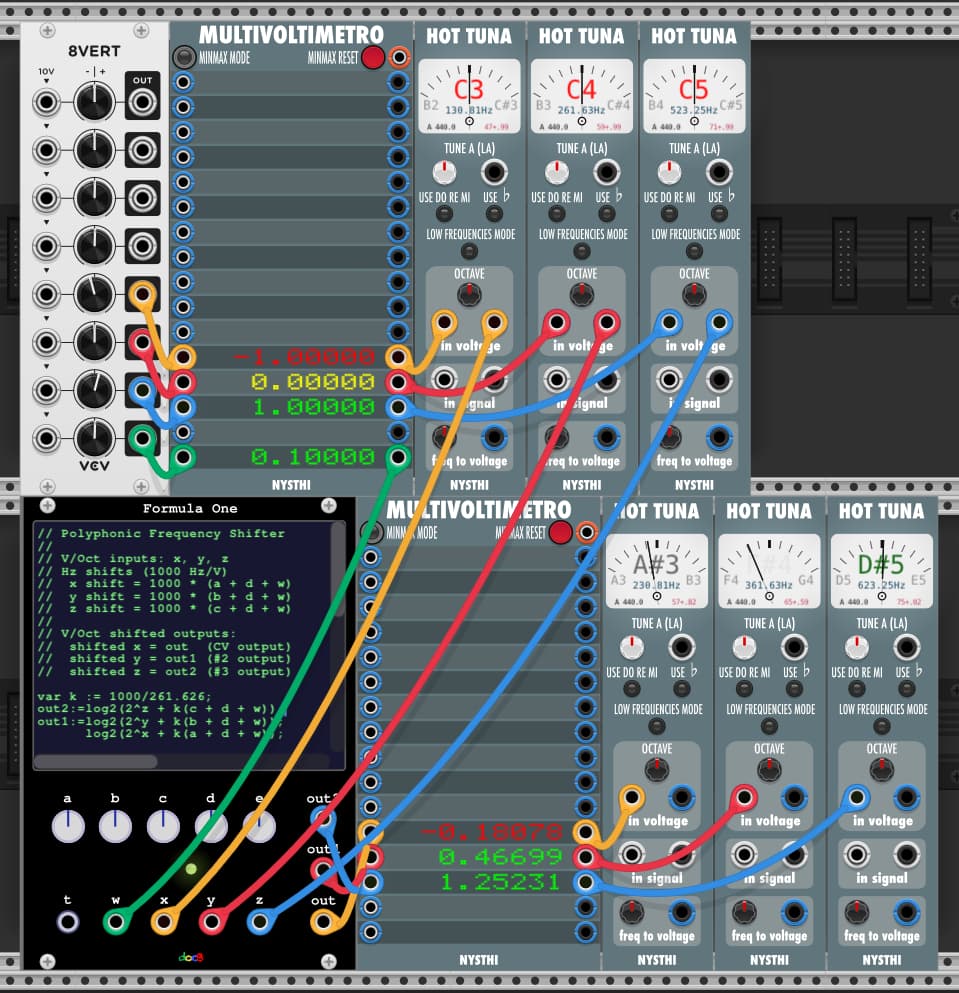Screen dimensions: 959x993
Task: Enable Low Frequencies Mode on C4 Hot Tuna
Action: coord(581,251)
